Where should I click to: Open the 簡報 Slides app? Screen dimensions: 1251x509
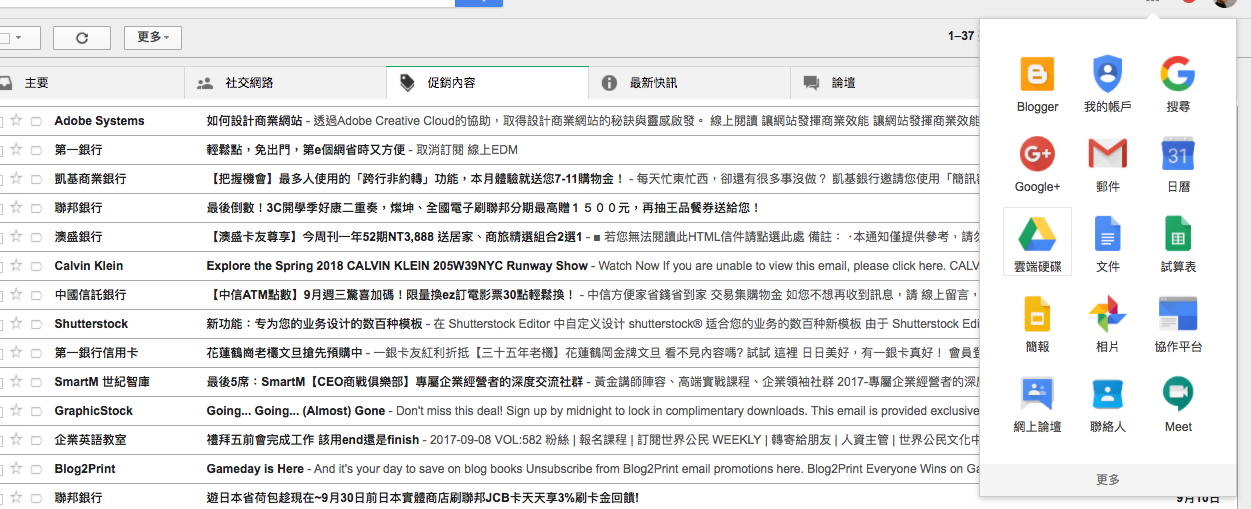(1037, 323)
